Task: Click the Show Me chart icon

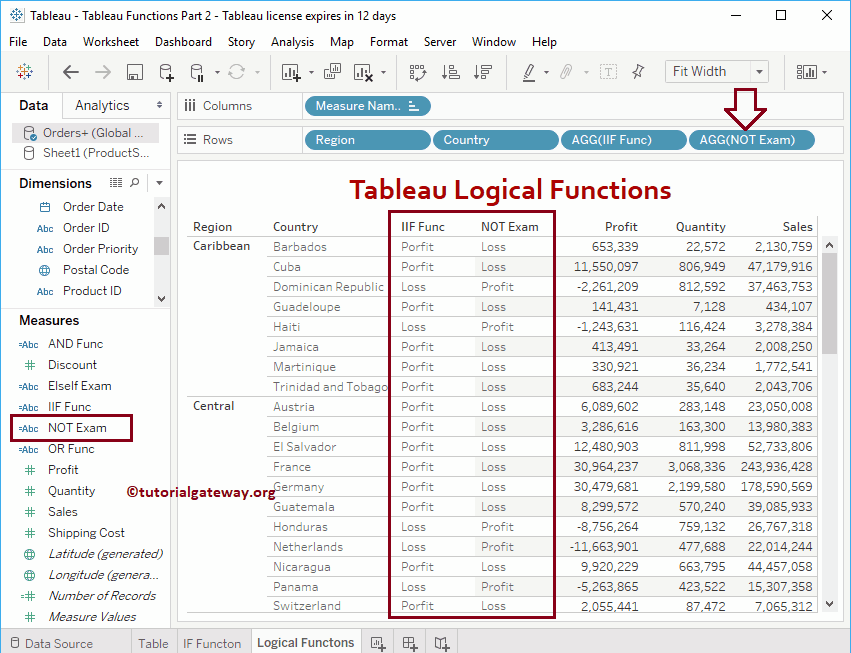Action: pos(806,72)
